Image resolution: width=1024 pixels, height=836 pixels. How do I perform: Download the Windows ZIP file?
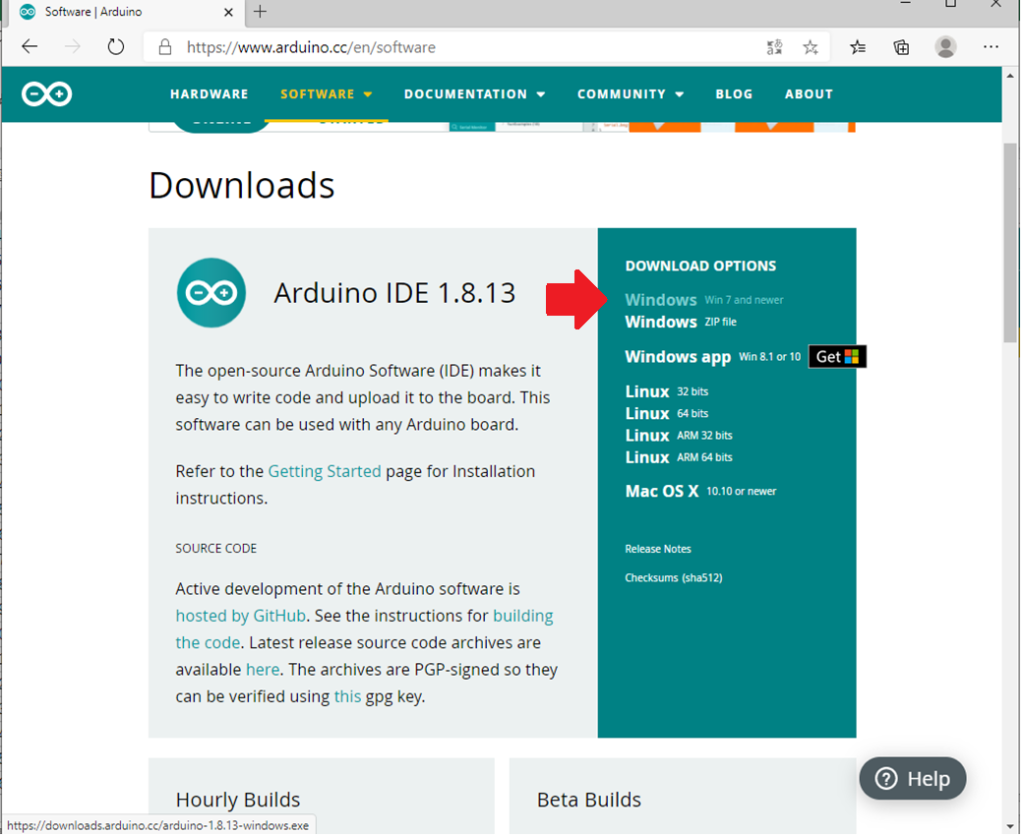[x=680, y=322]
